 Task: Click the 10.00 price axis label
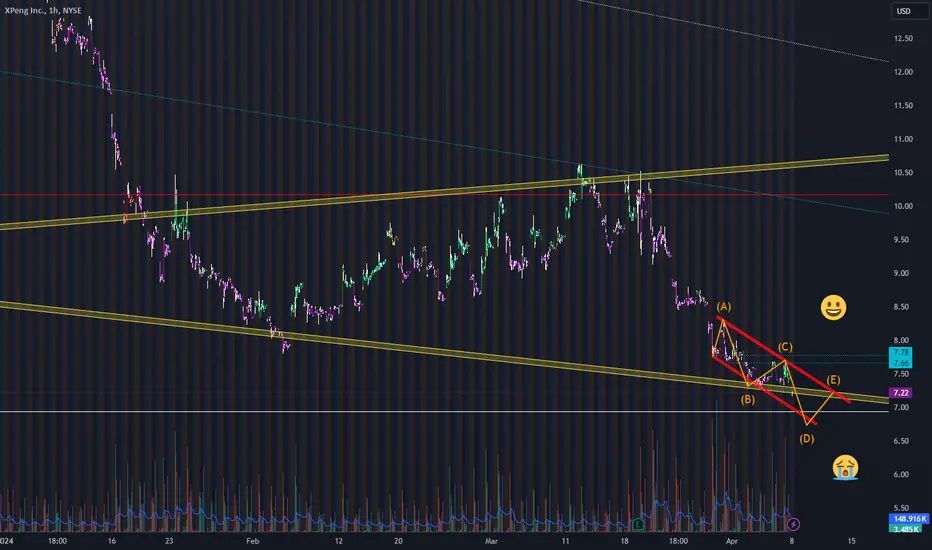903,206
